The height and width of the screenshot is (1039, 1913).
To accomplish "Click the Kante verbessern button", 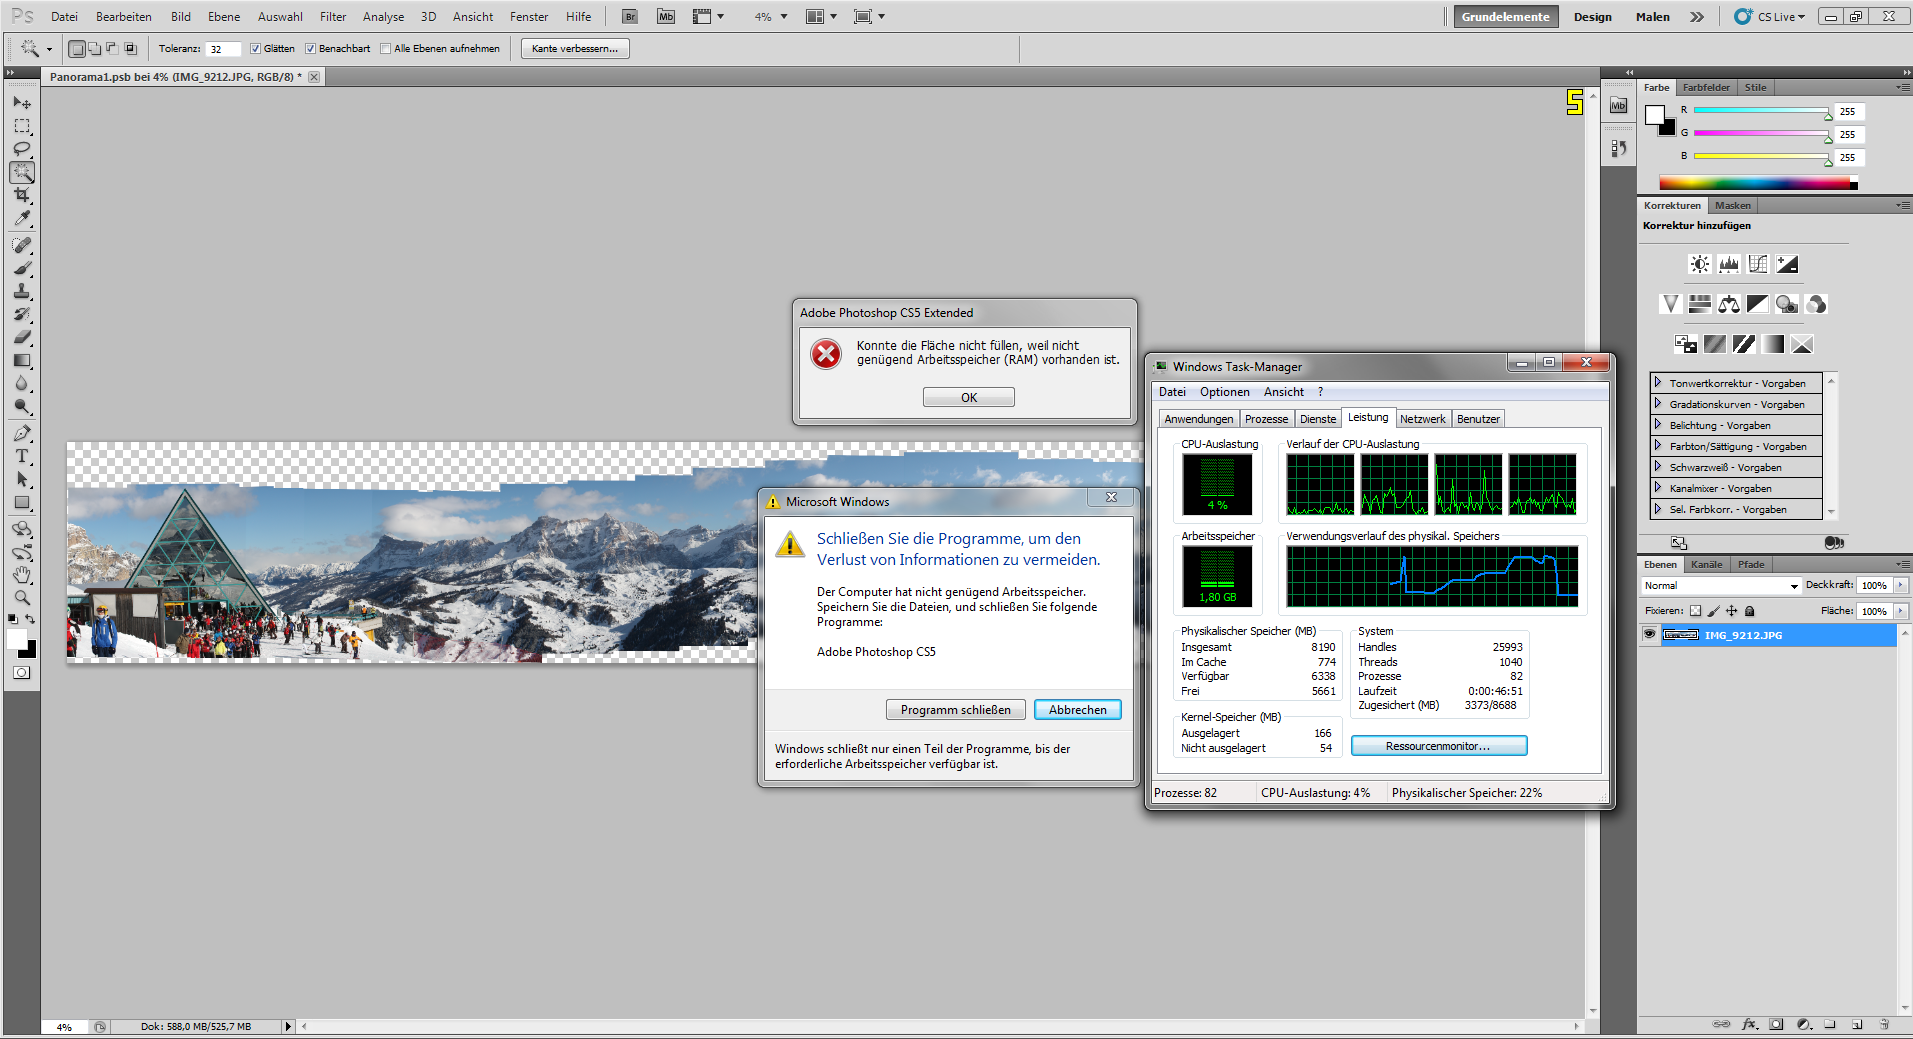I will [x=575, y=48].
